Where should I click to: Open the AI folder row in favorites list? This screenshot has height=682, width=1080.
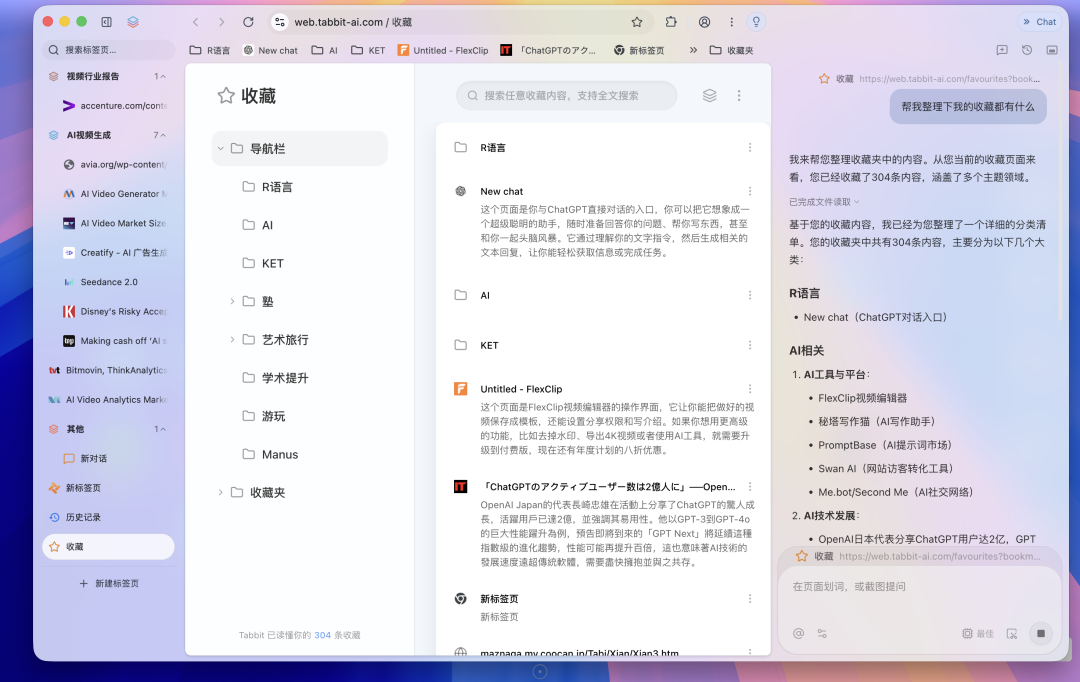click(603, 296)
